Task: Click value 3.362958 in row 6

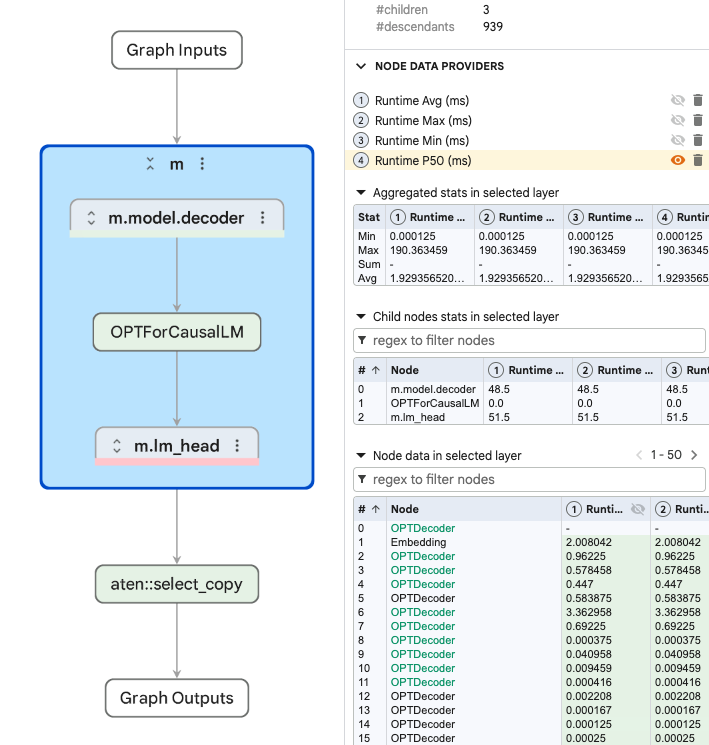Action: tap(588, 612)
